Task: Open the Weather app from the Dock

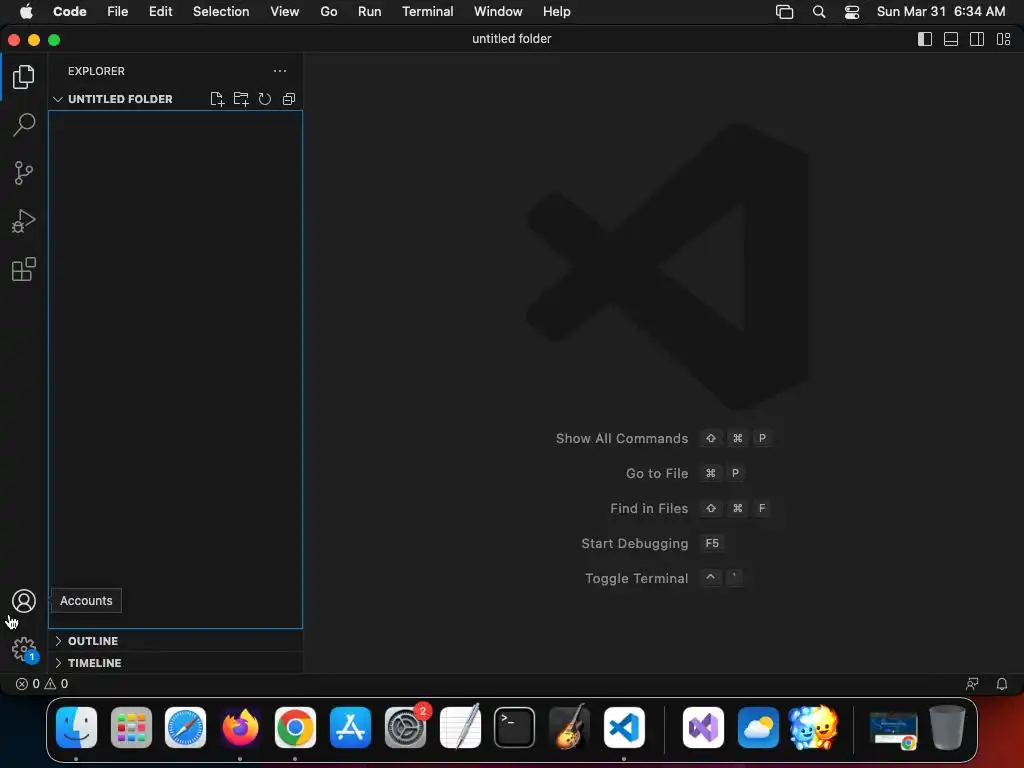Action: point(758,728)
